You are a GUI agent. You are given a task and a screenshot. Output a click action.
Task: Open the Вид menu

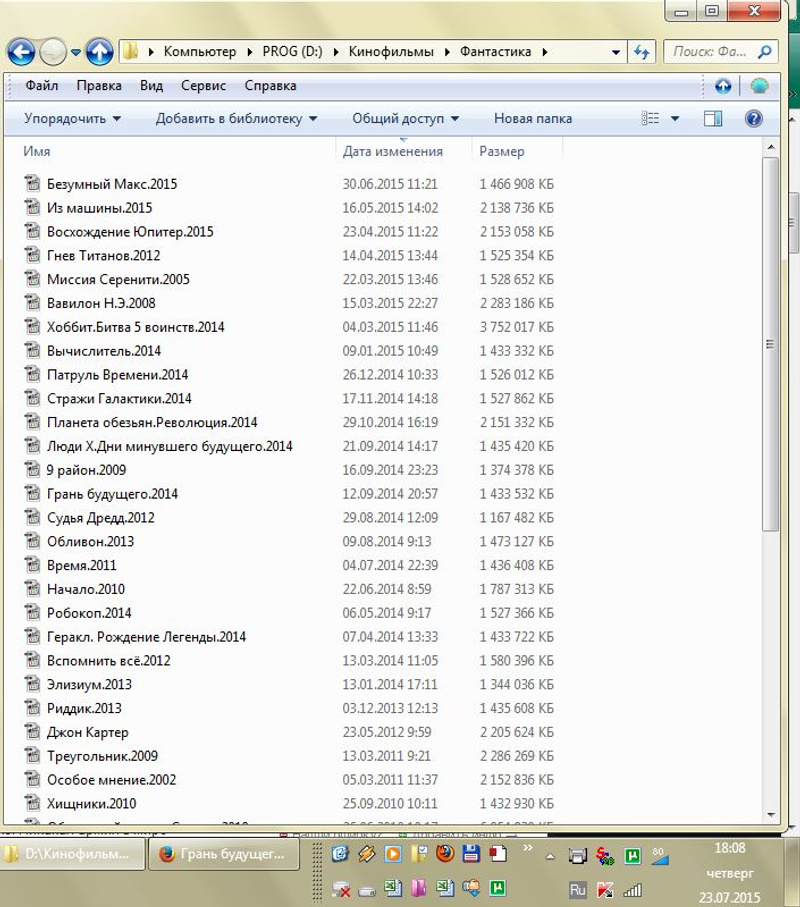point(151,86)
